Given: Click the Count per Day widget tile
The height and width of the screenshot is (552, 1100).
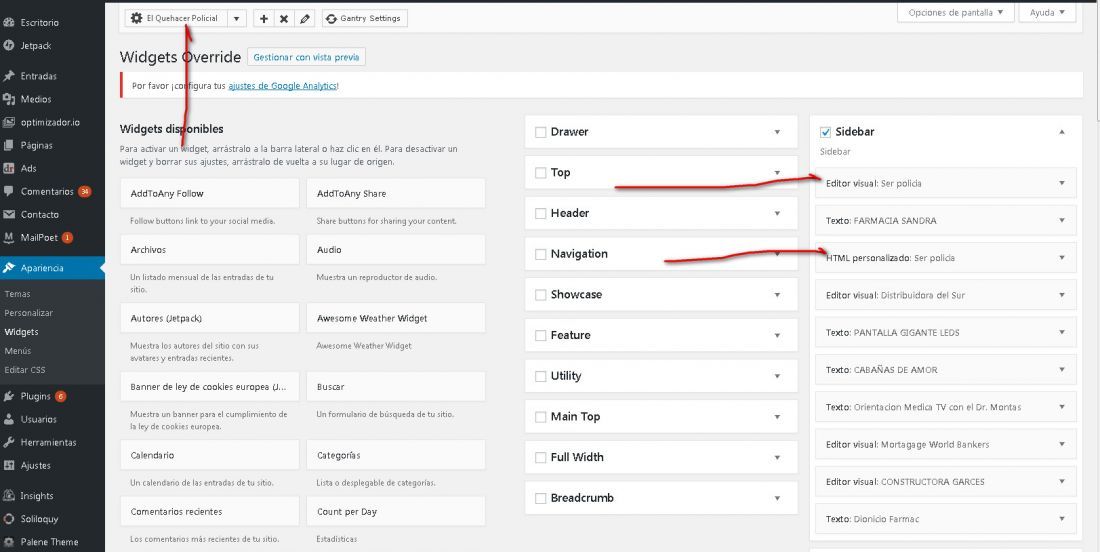Looking at the screenshot, I should [x=396, y=512].
